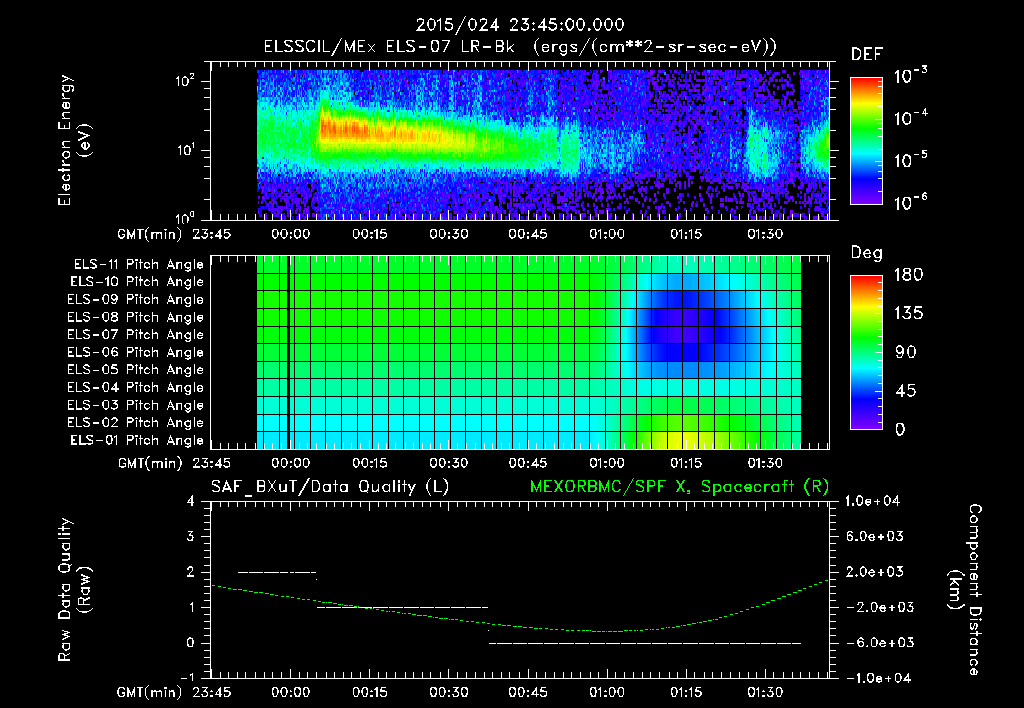
Task: Click the data quality line segment at level 1
Action: click(x=402, y=607)
